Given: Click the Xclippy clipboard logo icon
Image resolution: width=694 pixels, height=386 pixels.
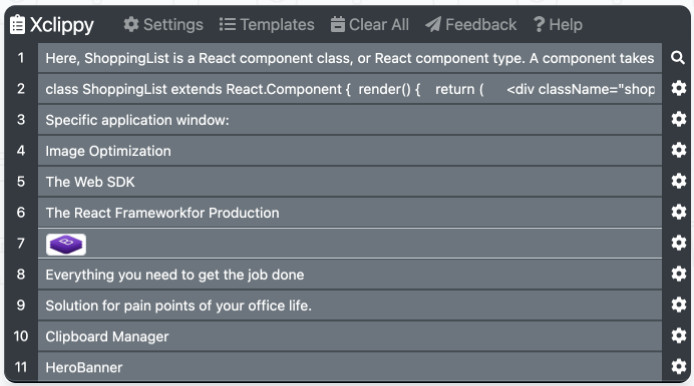Looking at the screenshot, I should [x=17, y=24].
